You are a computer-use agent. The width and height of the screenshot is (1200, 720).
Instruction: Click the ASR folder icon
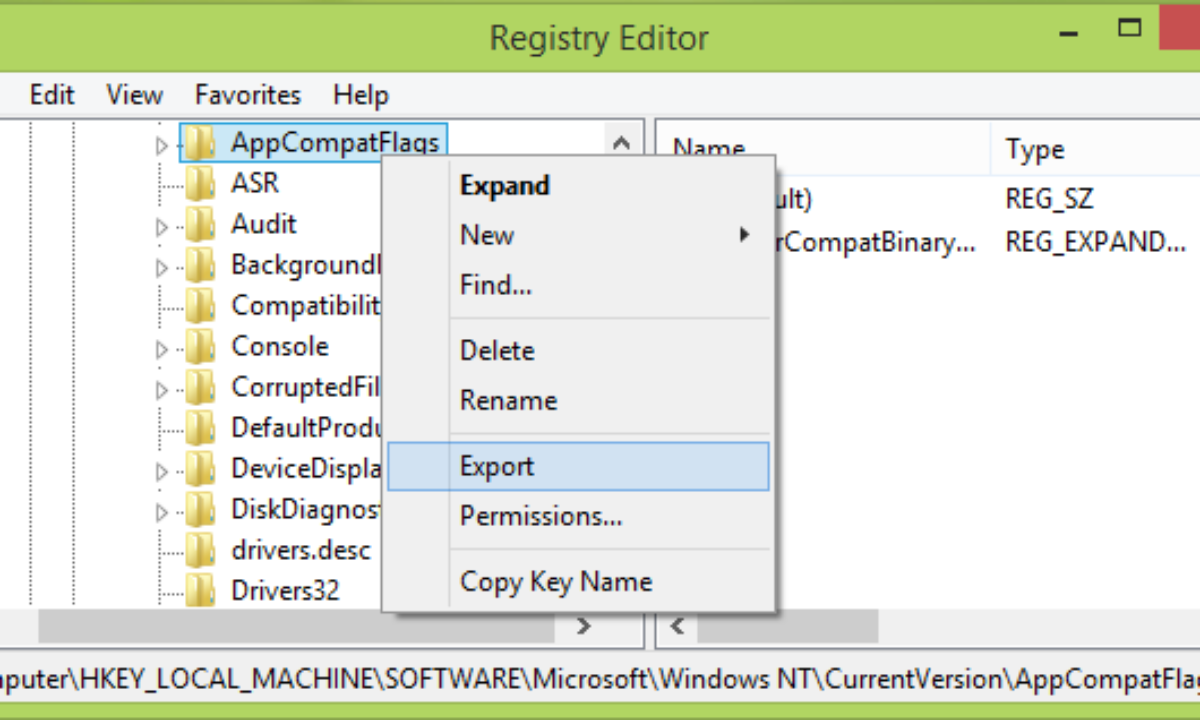click(200, 184)
